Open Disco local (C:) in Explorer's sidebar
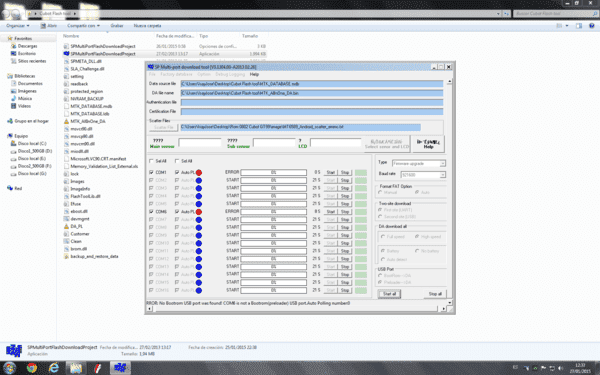This screenshot has height=375, width=600. 32,143
